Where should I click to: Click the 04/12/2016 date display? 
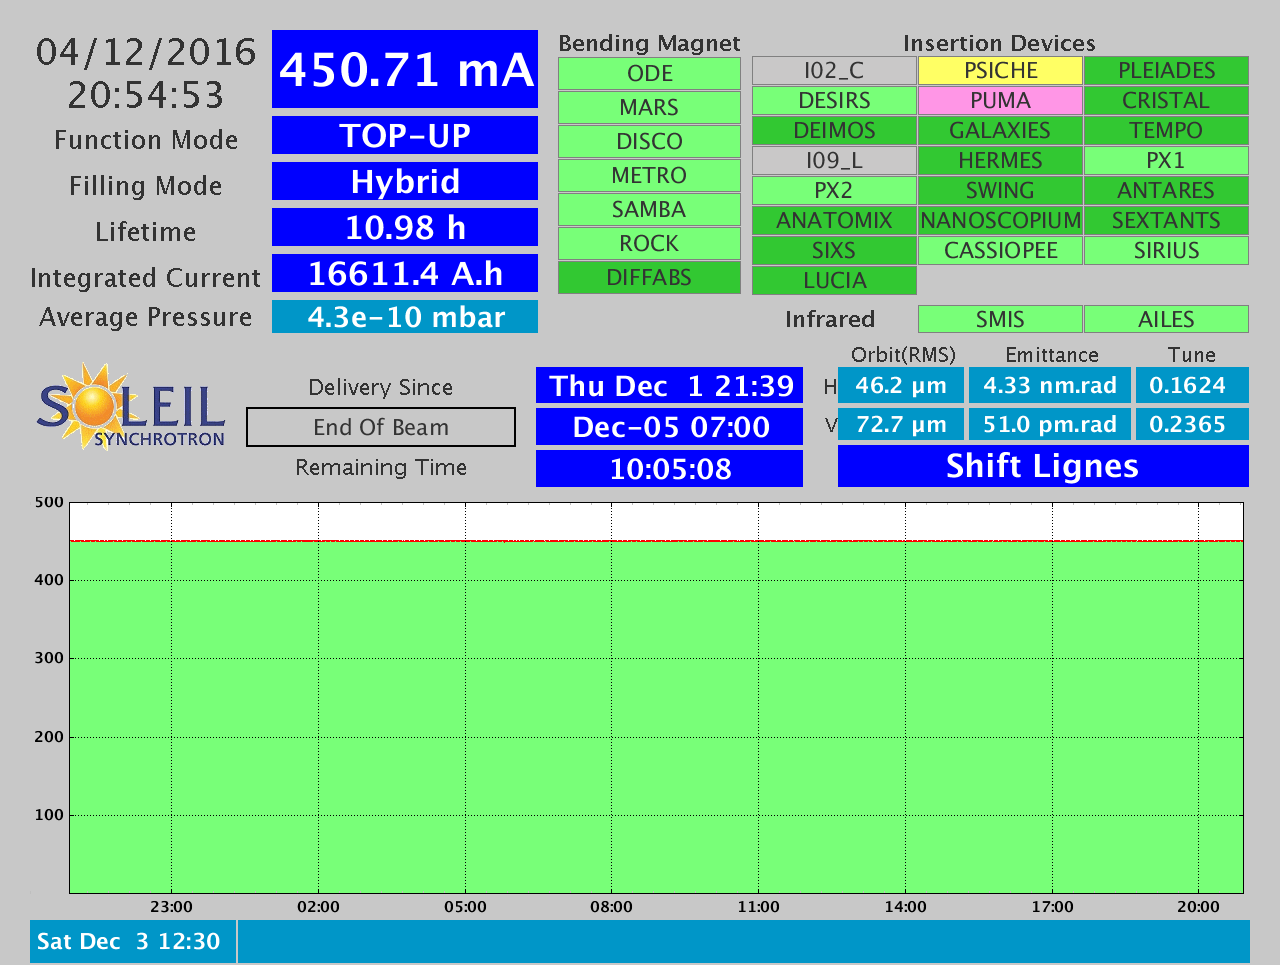pyautogui.click(x=146, y=52)
